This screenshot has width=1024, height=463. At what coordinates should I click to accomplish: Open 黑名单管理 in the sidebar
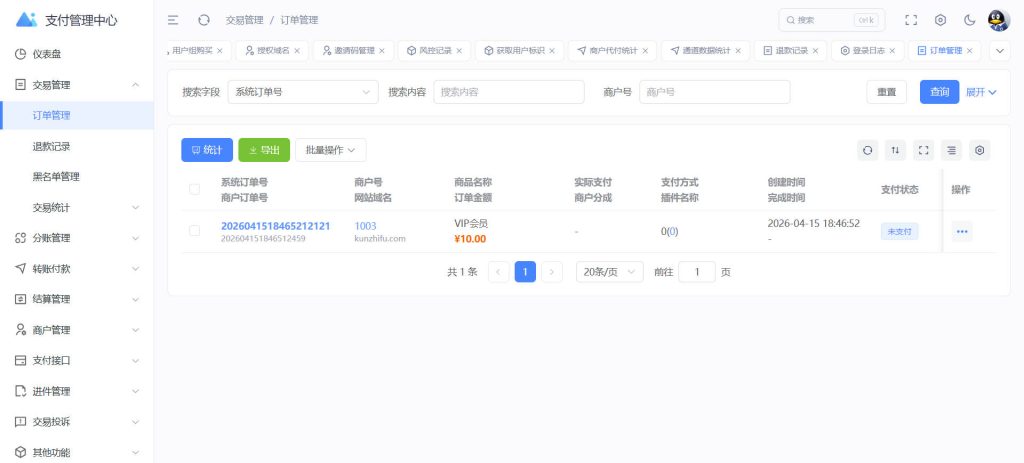click(77, 177)
